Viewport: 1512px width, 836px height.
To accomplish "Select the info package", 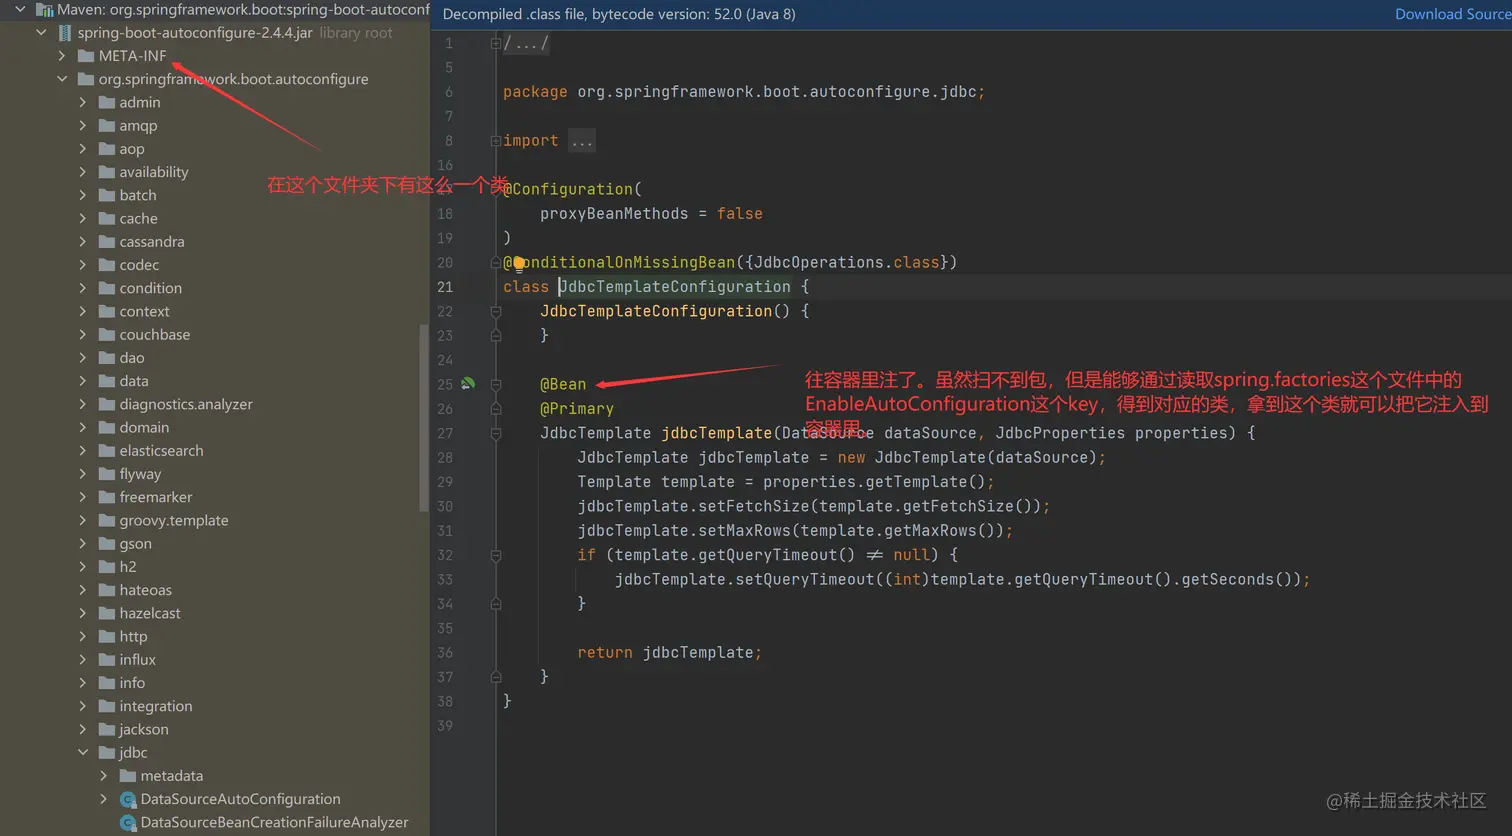I will click(x=132, y=683).
